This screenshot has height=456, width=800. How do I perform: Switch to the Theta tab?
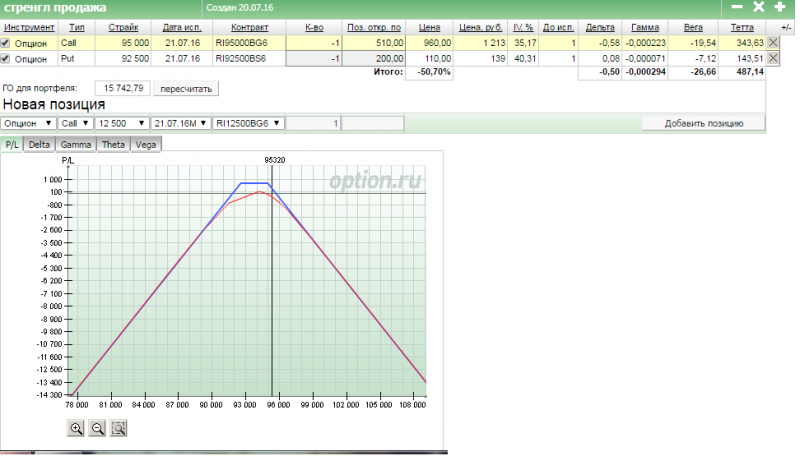point(113,145)
